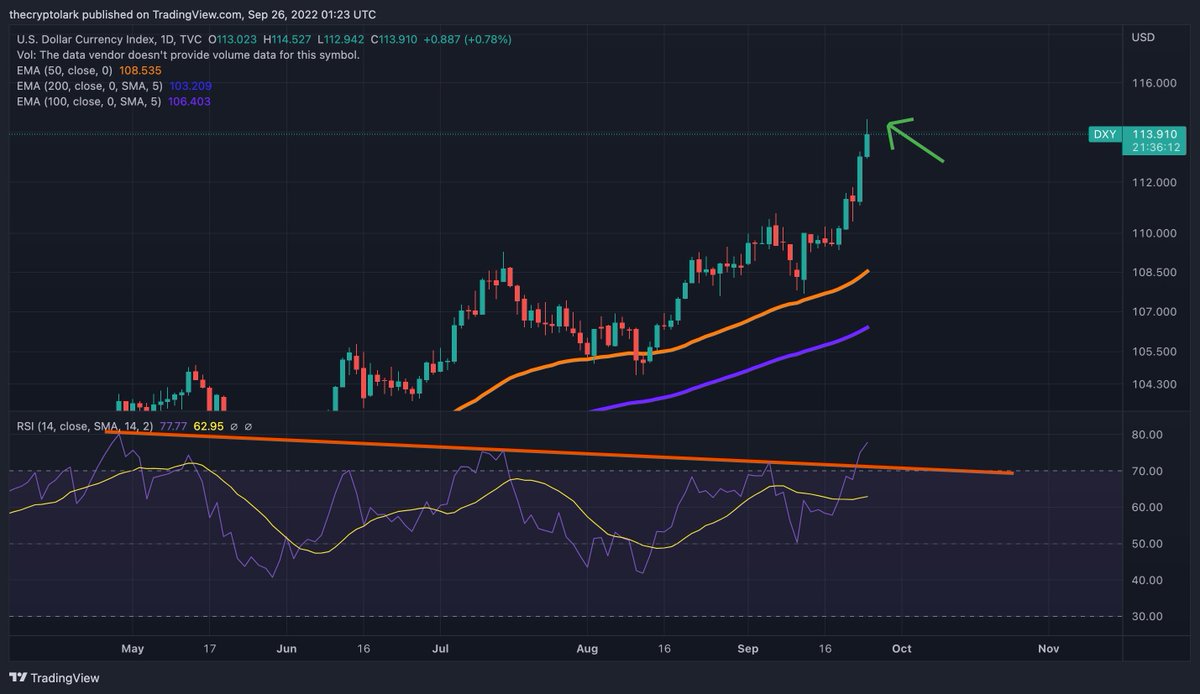The image size is (1200, 694).
Task: Click the Nov label on time axis
Action: (1049, 649)
